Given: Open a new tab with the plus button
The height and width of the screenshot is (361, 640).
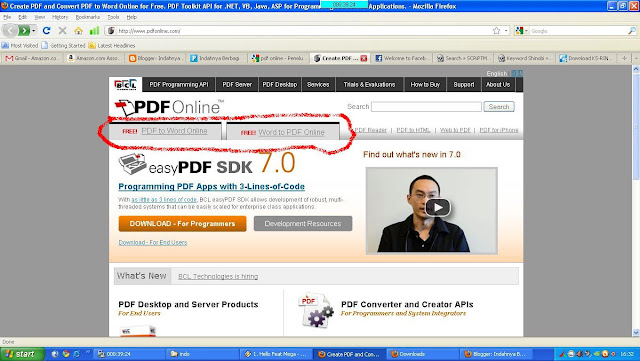Looking at the screenshot, I should click(624, 58).
